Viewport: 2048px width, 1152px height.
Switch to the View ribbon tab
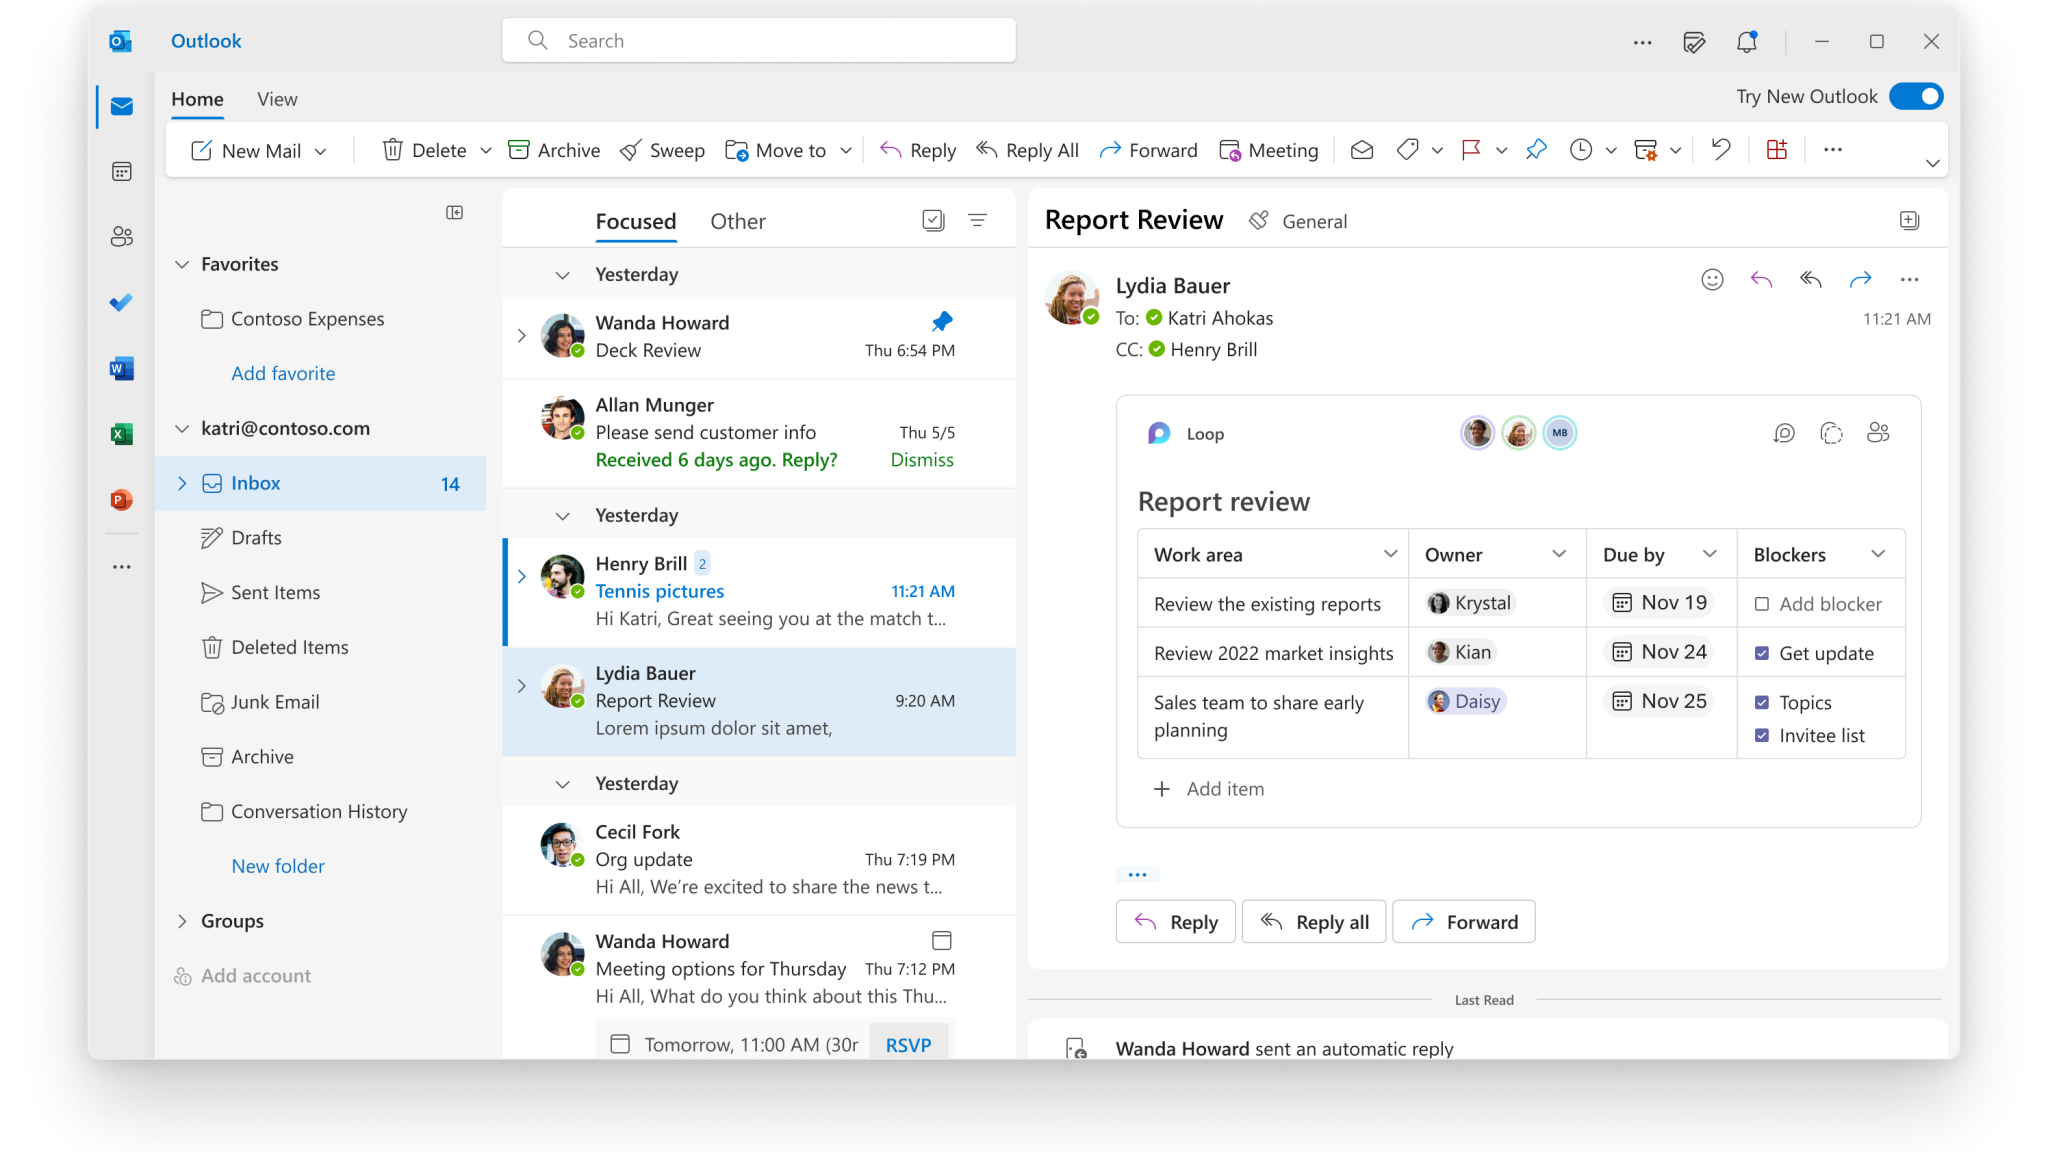click(277, 99)
